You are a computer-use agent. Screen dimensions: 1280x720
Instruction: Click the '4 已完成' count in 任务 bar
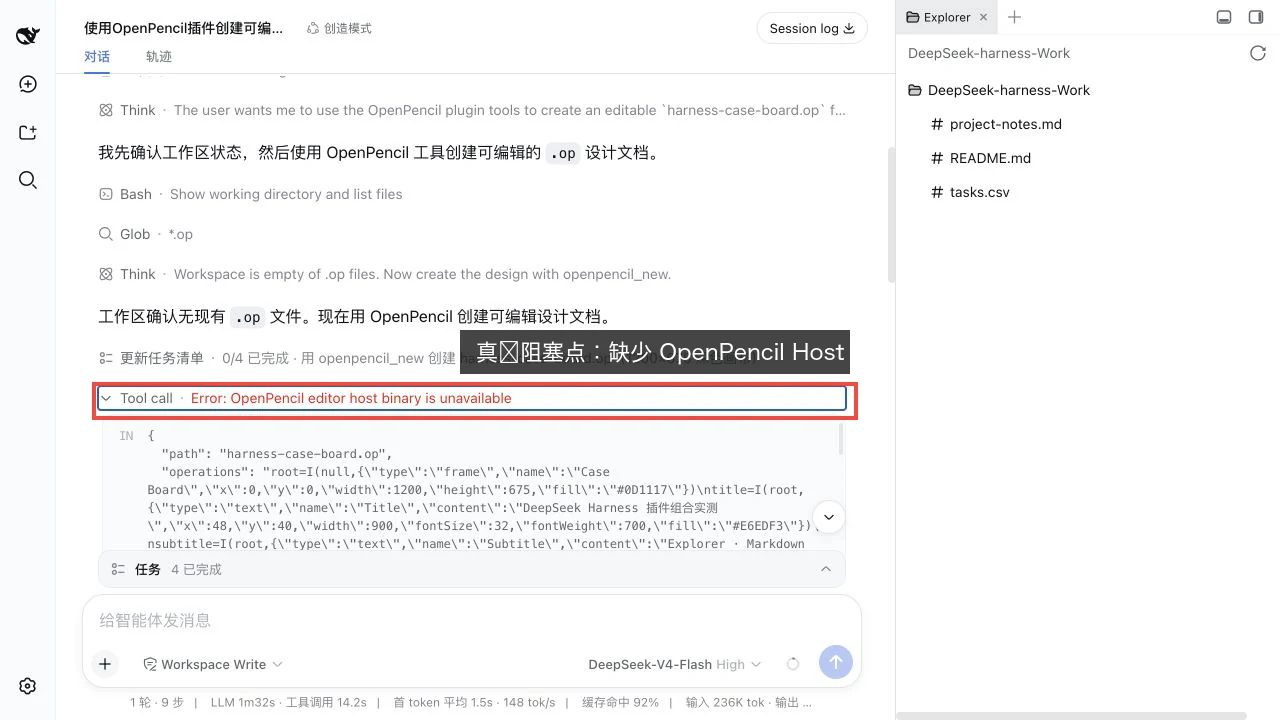[x=196, y=569]
